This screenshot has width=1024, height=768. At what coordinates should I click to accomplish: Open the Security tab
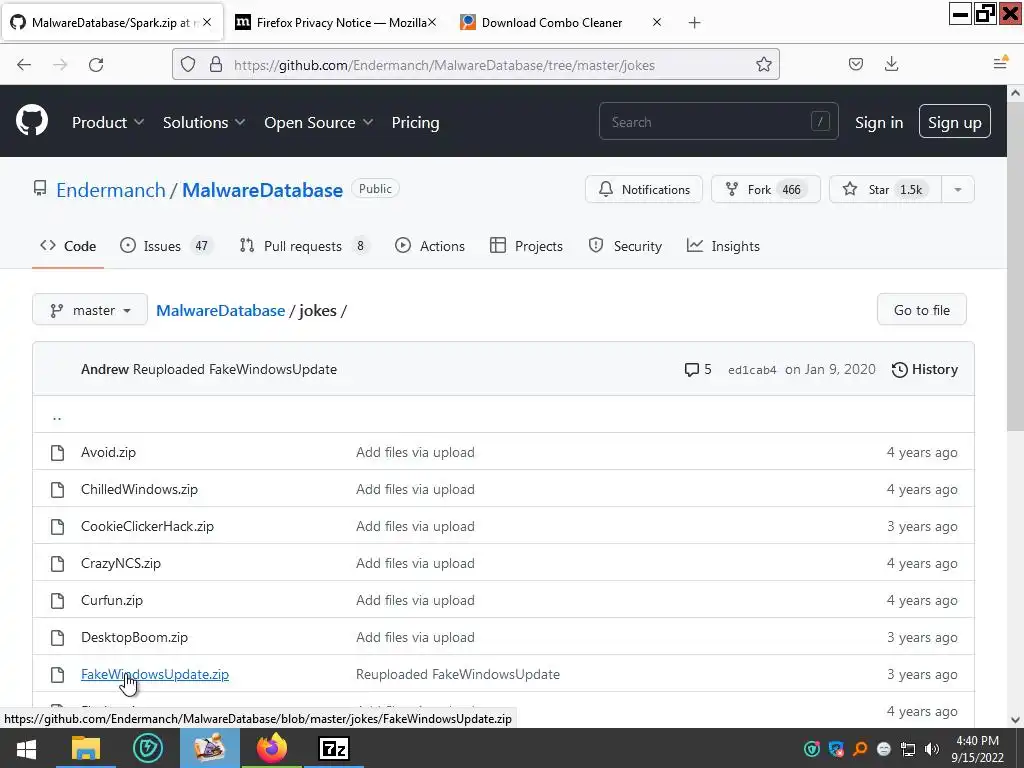625,246
